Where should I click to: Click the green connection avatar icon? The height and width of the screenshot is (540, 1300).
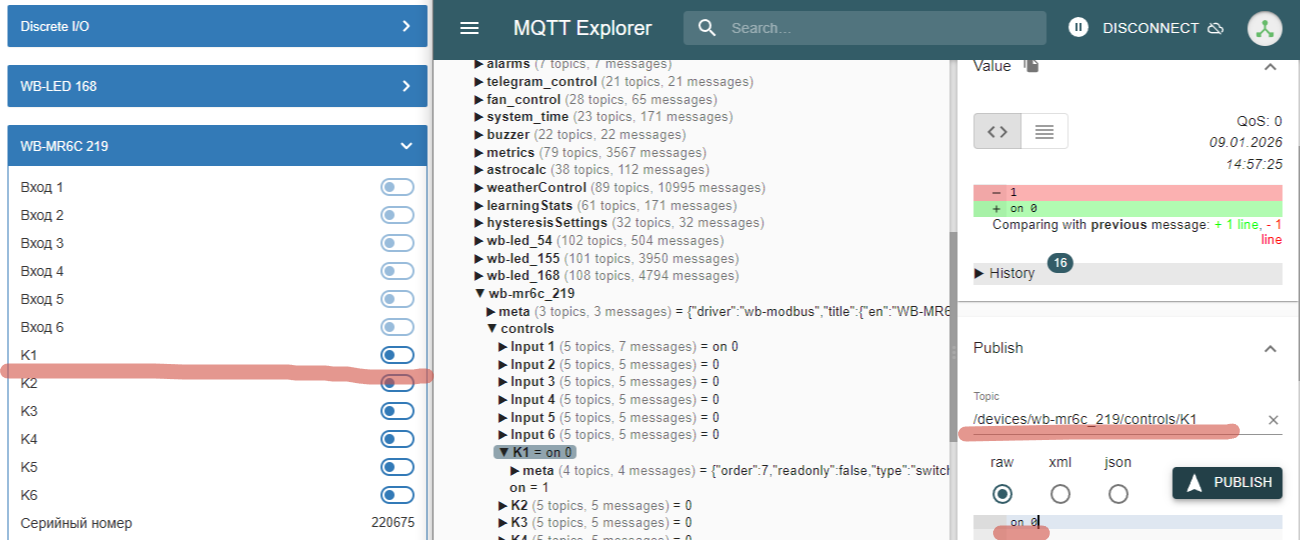(x=1264, y=28)
